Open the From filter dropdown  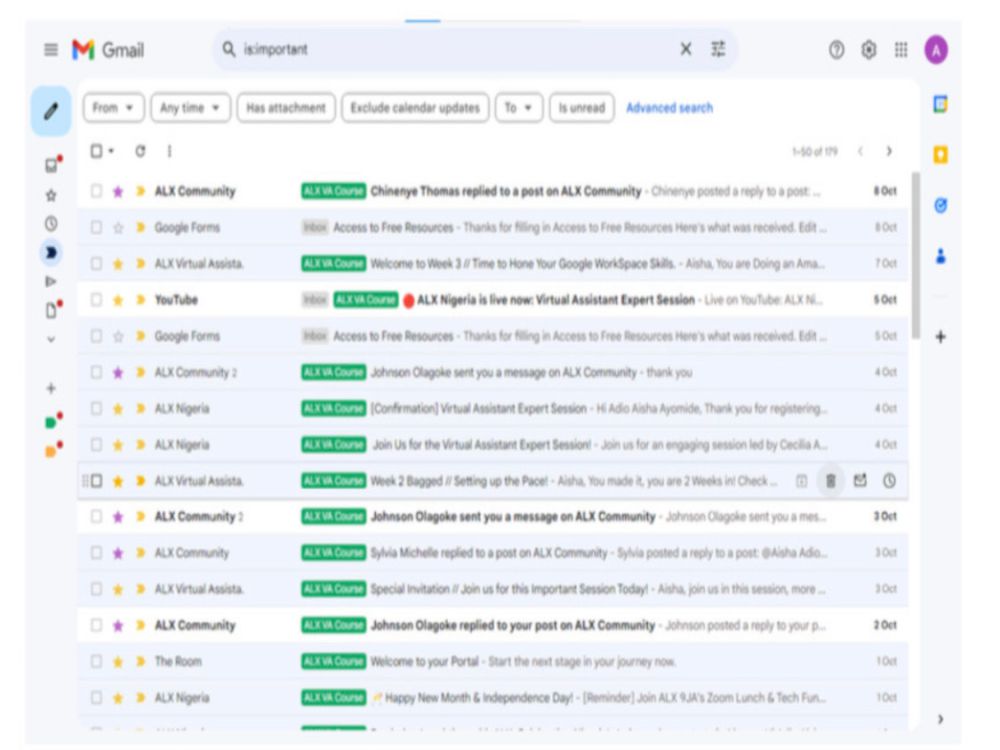114,108
